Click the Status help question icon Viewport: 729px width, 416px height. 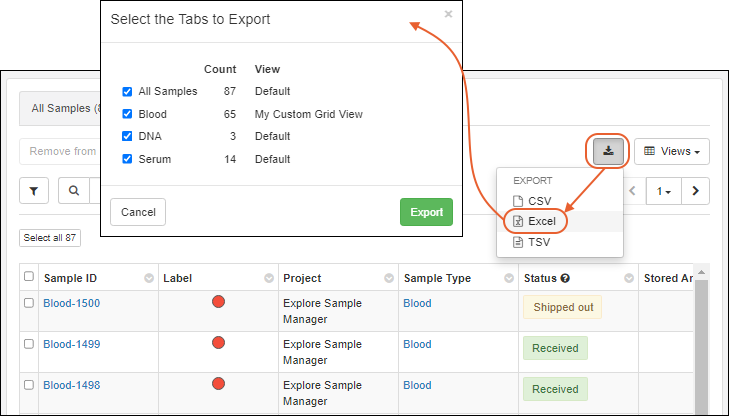click(x=565, y=278)
